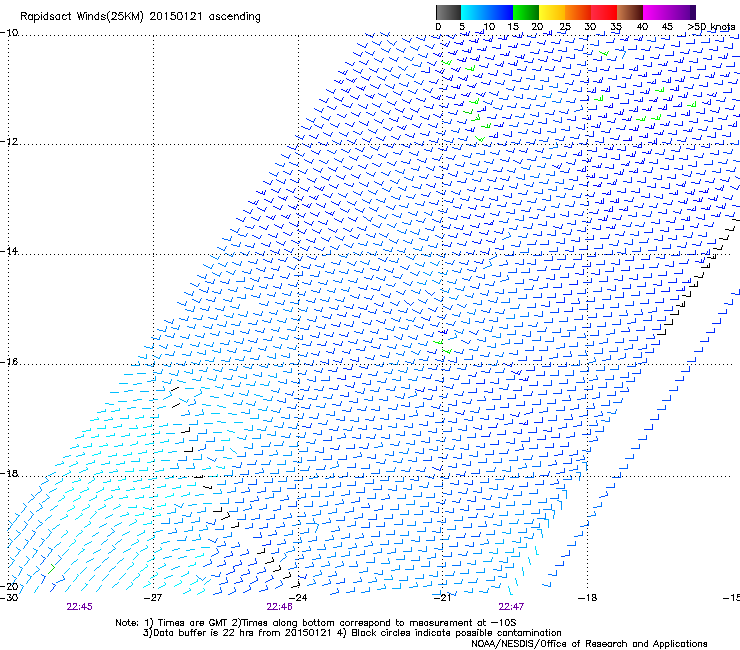Click the '>50 knots' legend label
This screenshot has height=650, width=740.
(x=711, y=26)
